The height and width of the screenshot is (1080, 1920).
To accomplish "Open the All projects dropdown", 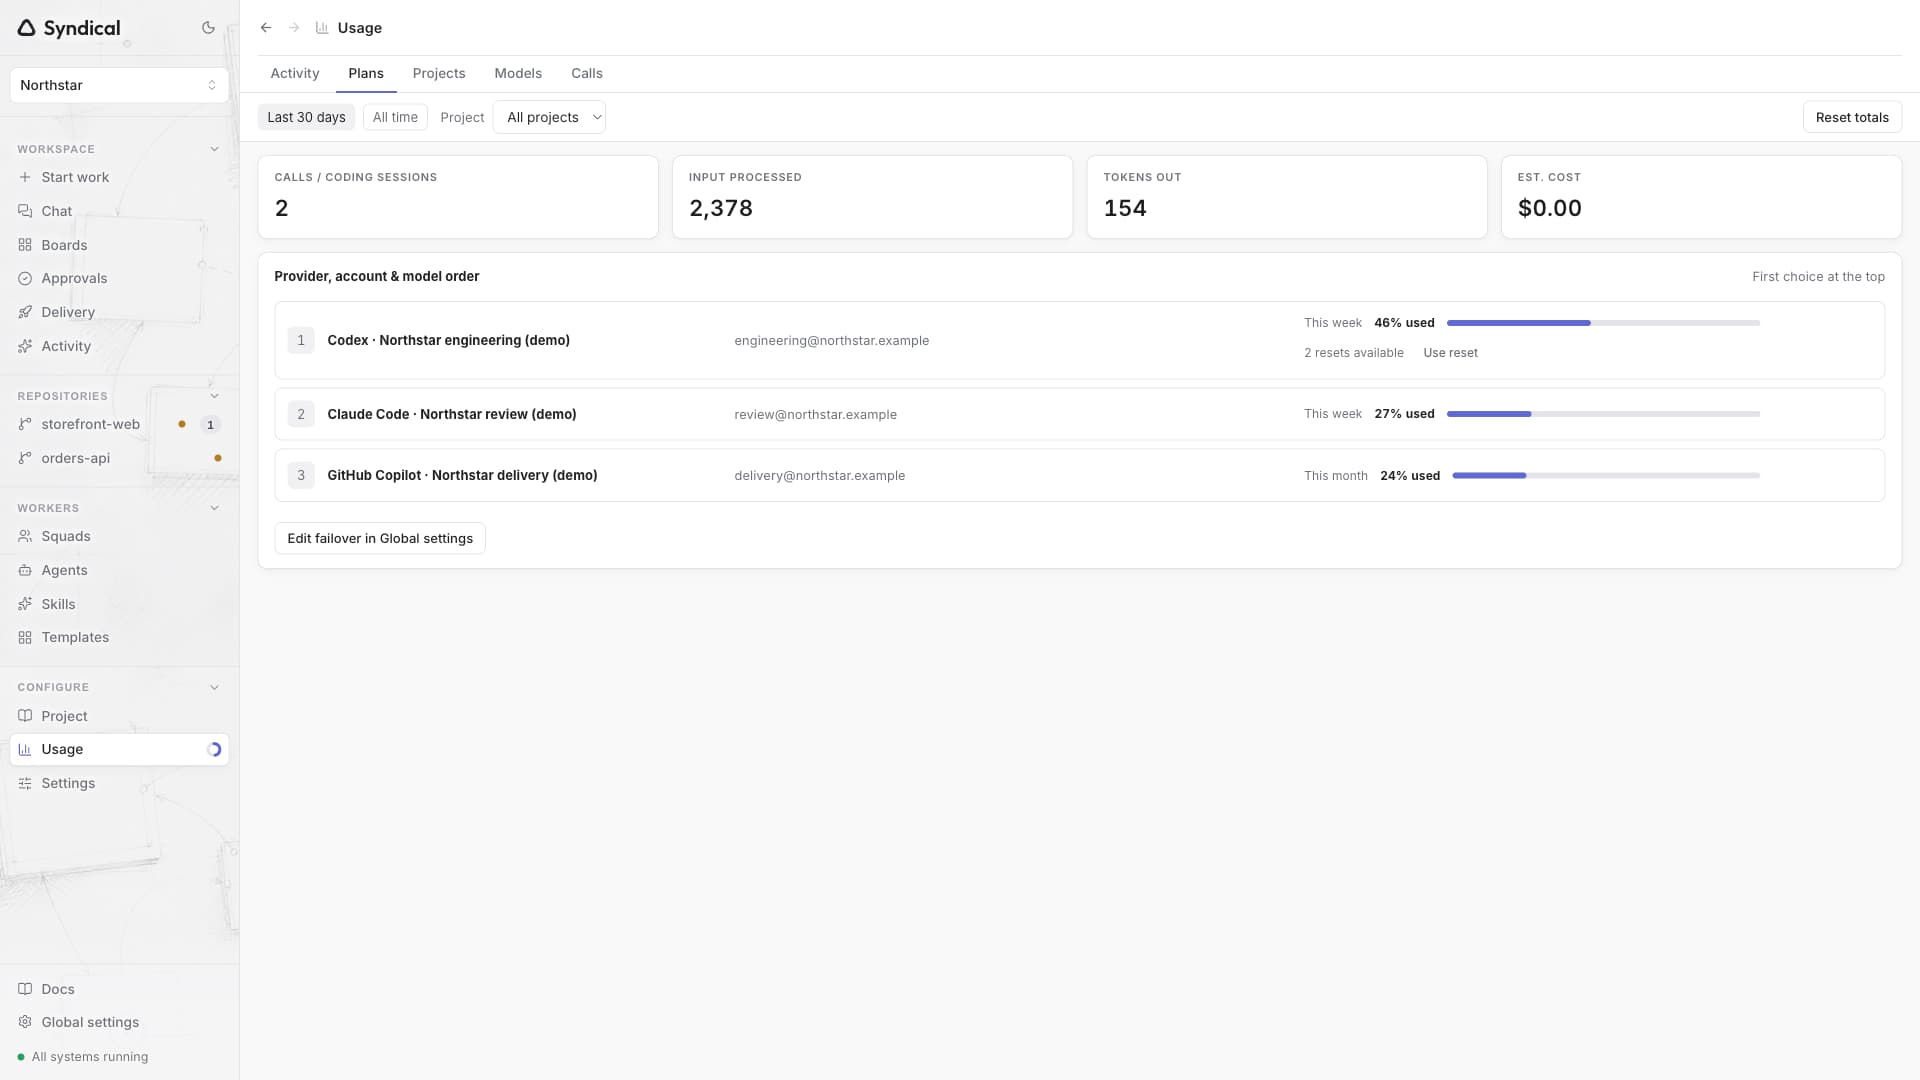I will point(549,117).
